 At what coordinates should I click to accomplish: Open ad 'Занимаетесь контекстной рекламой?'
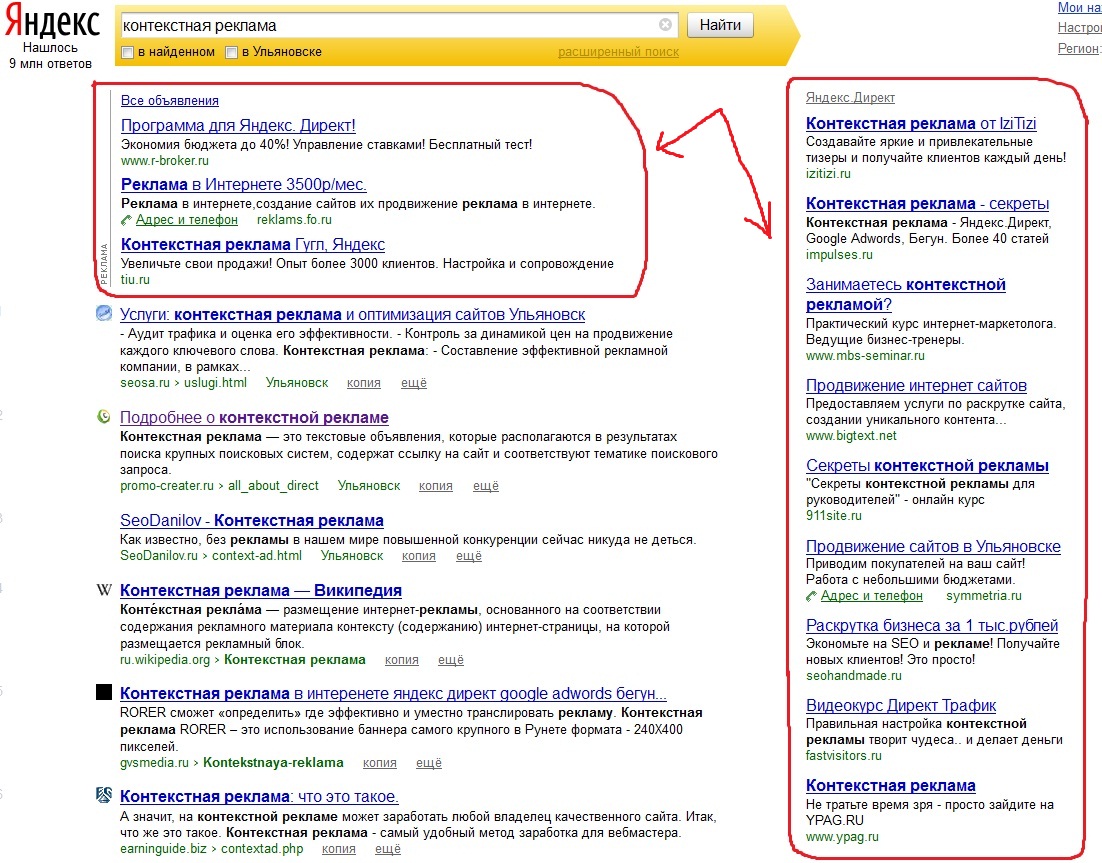[905, 294]
